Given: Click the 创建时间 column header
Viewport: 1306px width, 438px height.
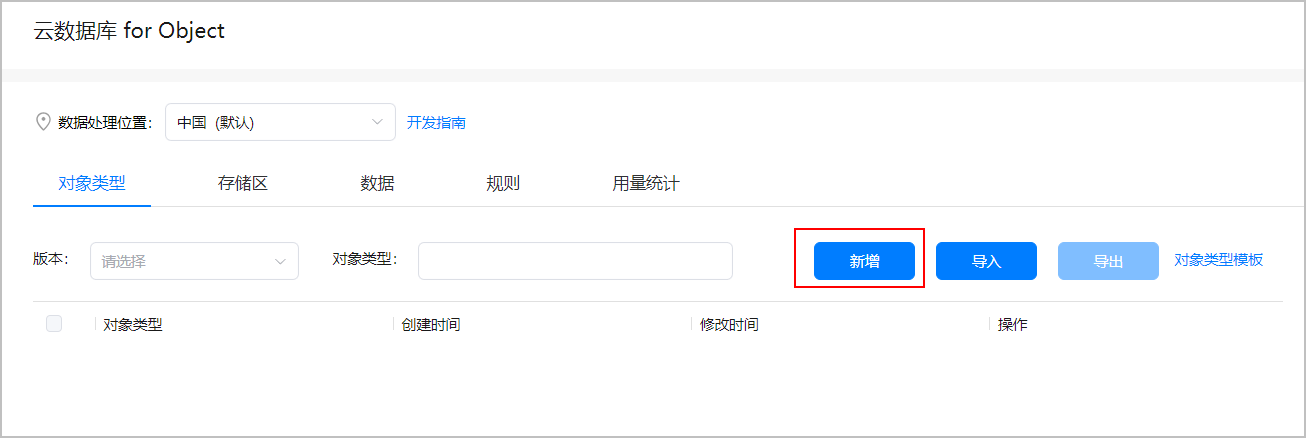Looking at the screenshot, I should click(431, 325).
